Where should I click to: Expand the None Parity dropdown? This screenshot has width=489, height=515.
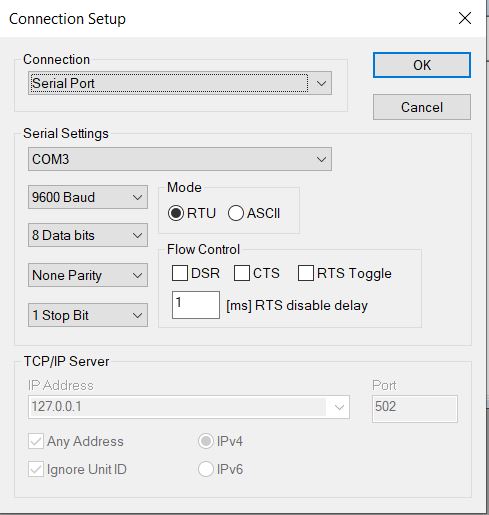tap(88, 275)
